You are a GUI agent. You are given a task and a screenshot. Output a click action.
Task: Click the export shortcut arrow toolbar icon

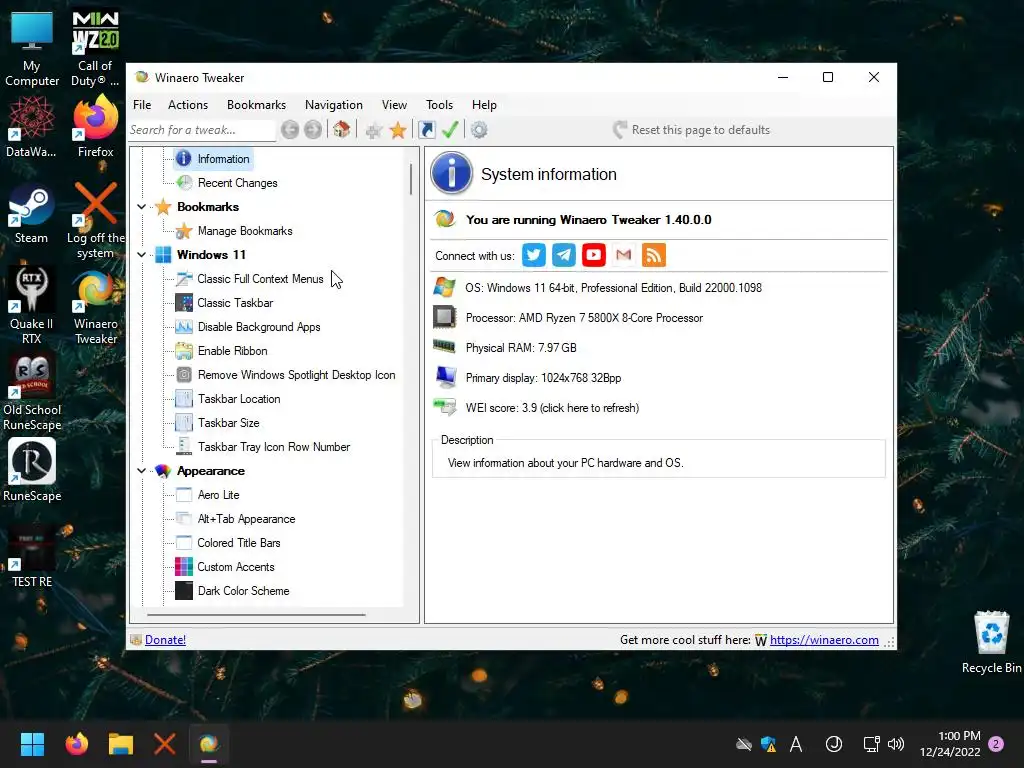(427, 130)
